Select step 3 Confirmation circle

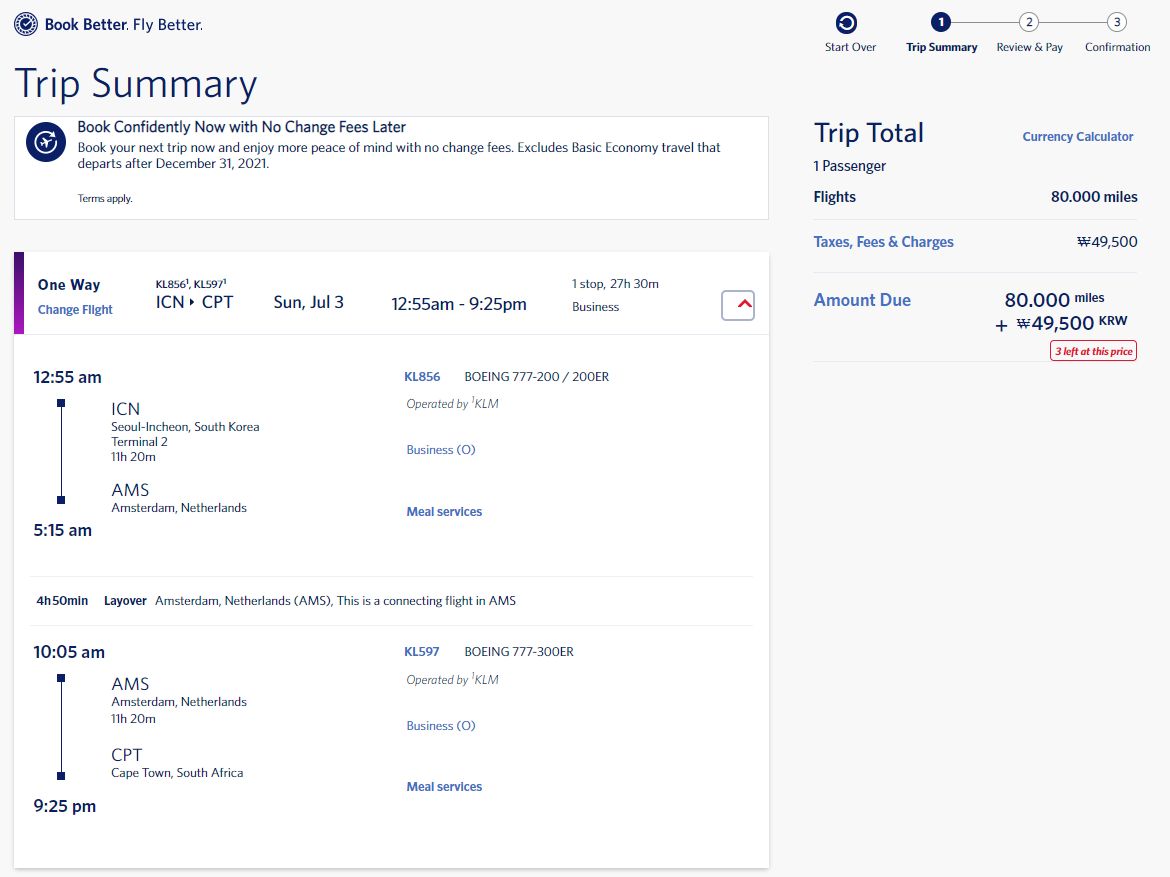(1117, 22)
